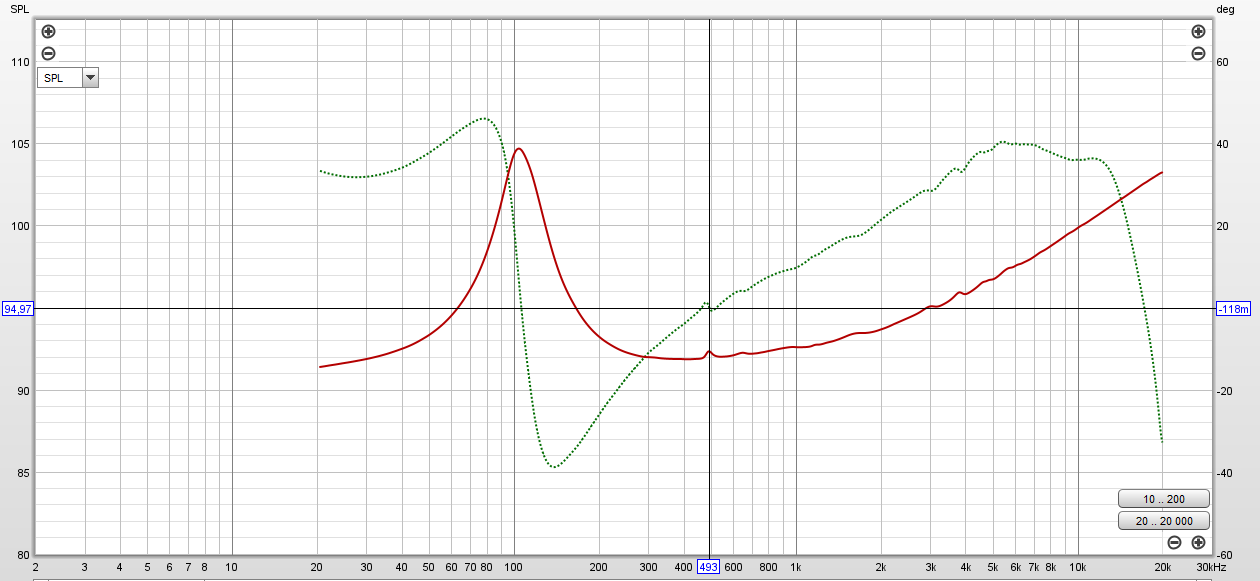The height and width of the screenshot is (581, 1260).
Task: Zoom in on the SPL amplitude axis
Action: [48, 31]
